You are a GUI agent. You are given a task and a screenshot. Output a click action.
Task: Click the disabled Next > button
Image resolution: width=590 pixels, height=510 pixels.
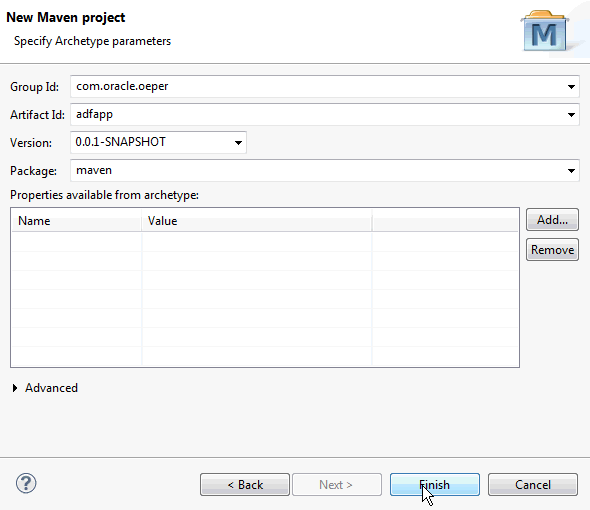337,484
